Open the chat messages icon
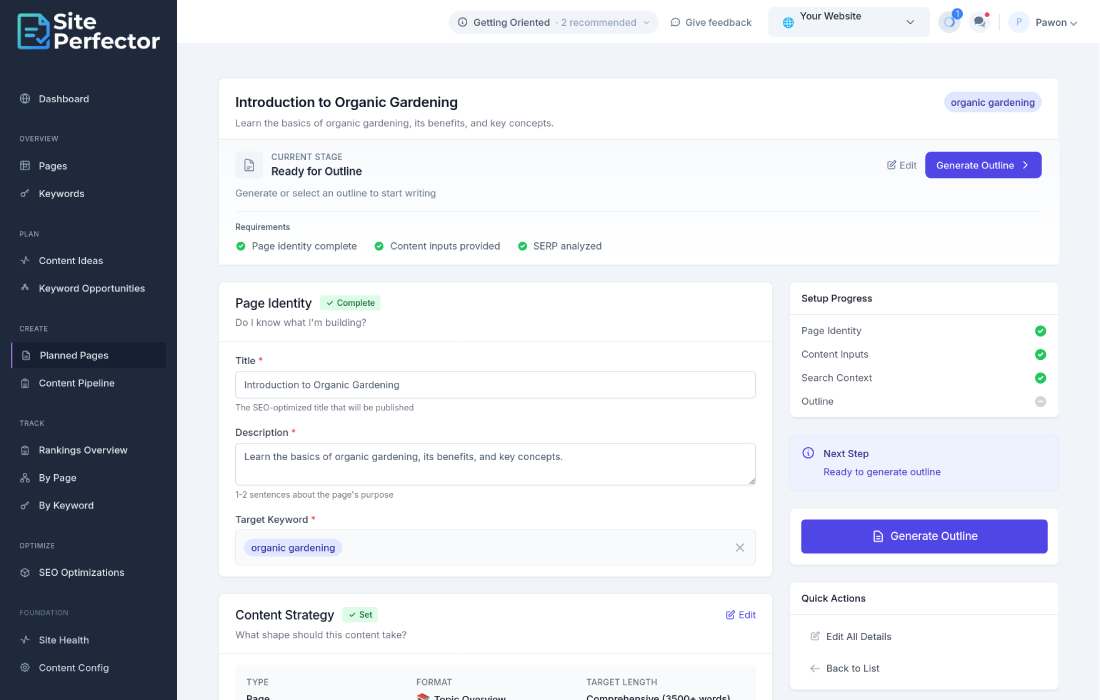Screen dimensions: 1100x700 (979, 22)
